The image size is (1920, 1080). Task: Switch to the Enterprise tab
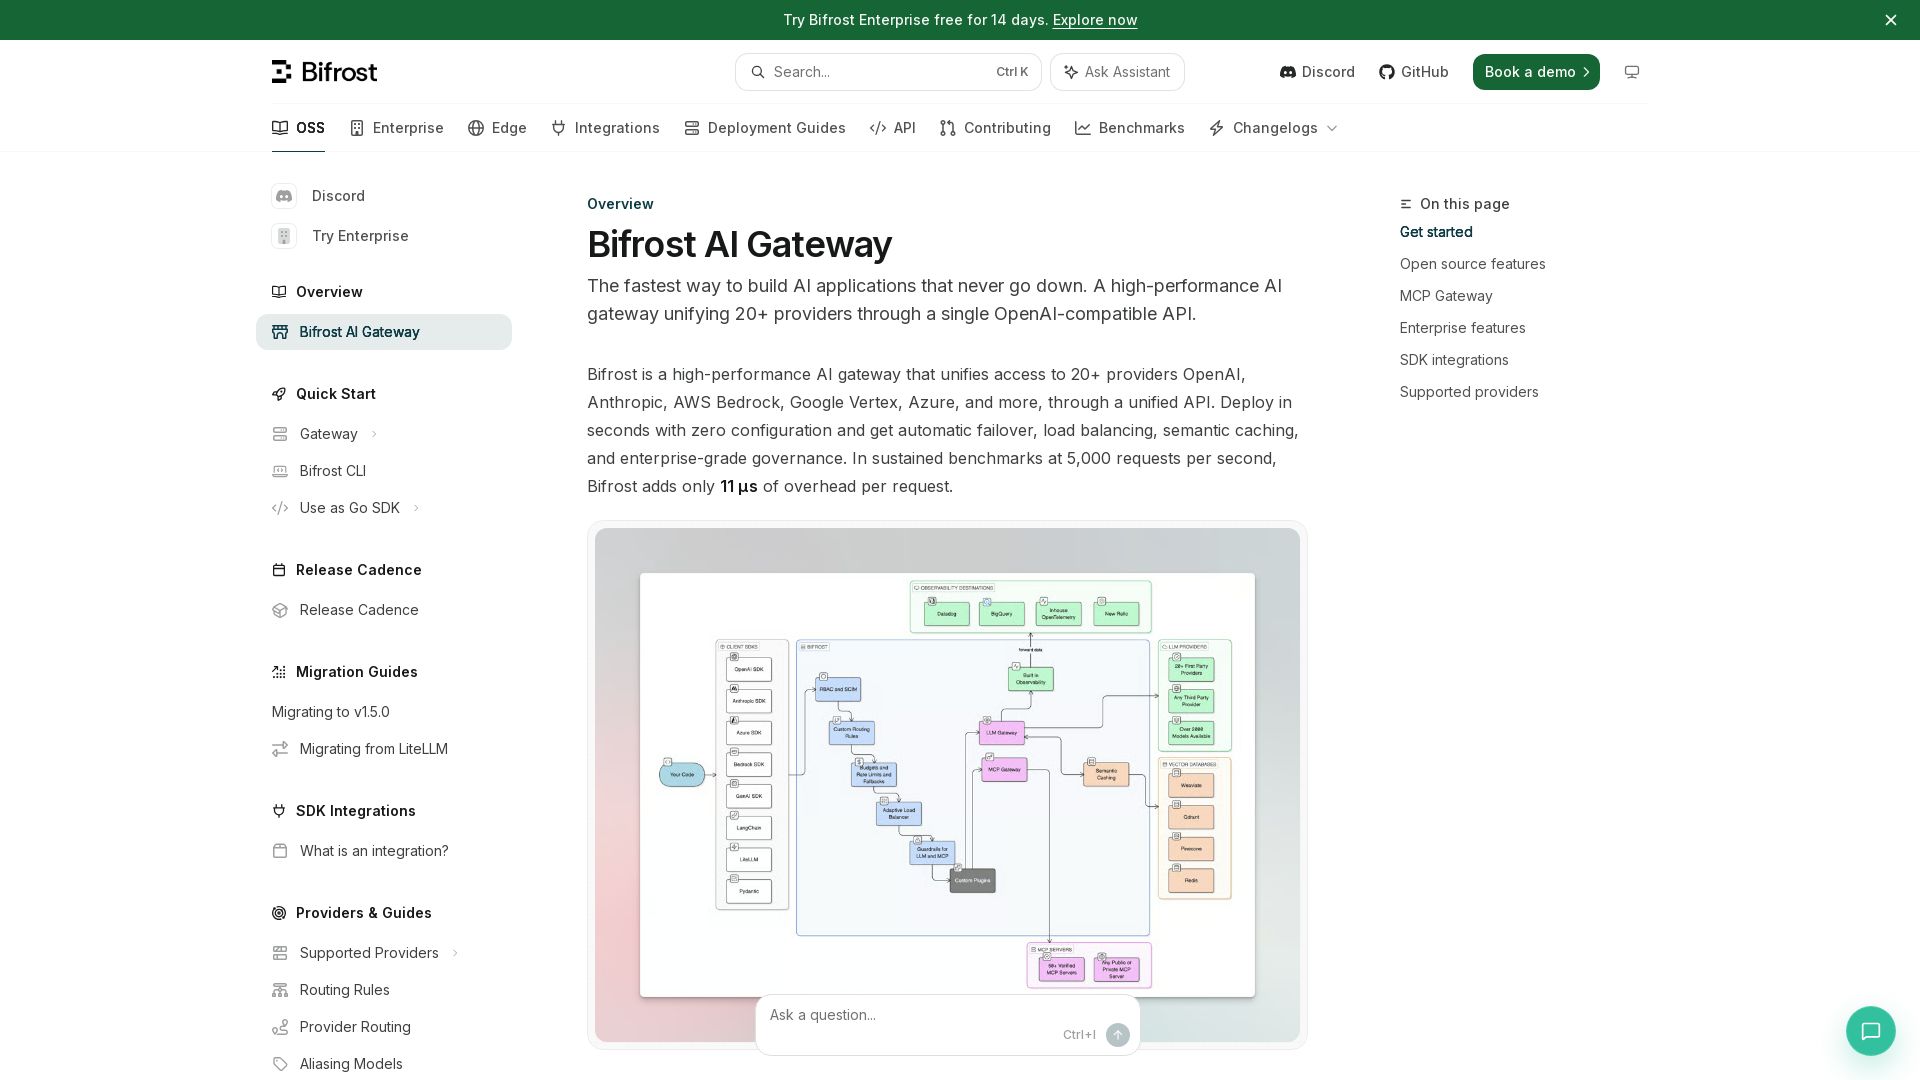coord(396,128)
